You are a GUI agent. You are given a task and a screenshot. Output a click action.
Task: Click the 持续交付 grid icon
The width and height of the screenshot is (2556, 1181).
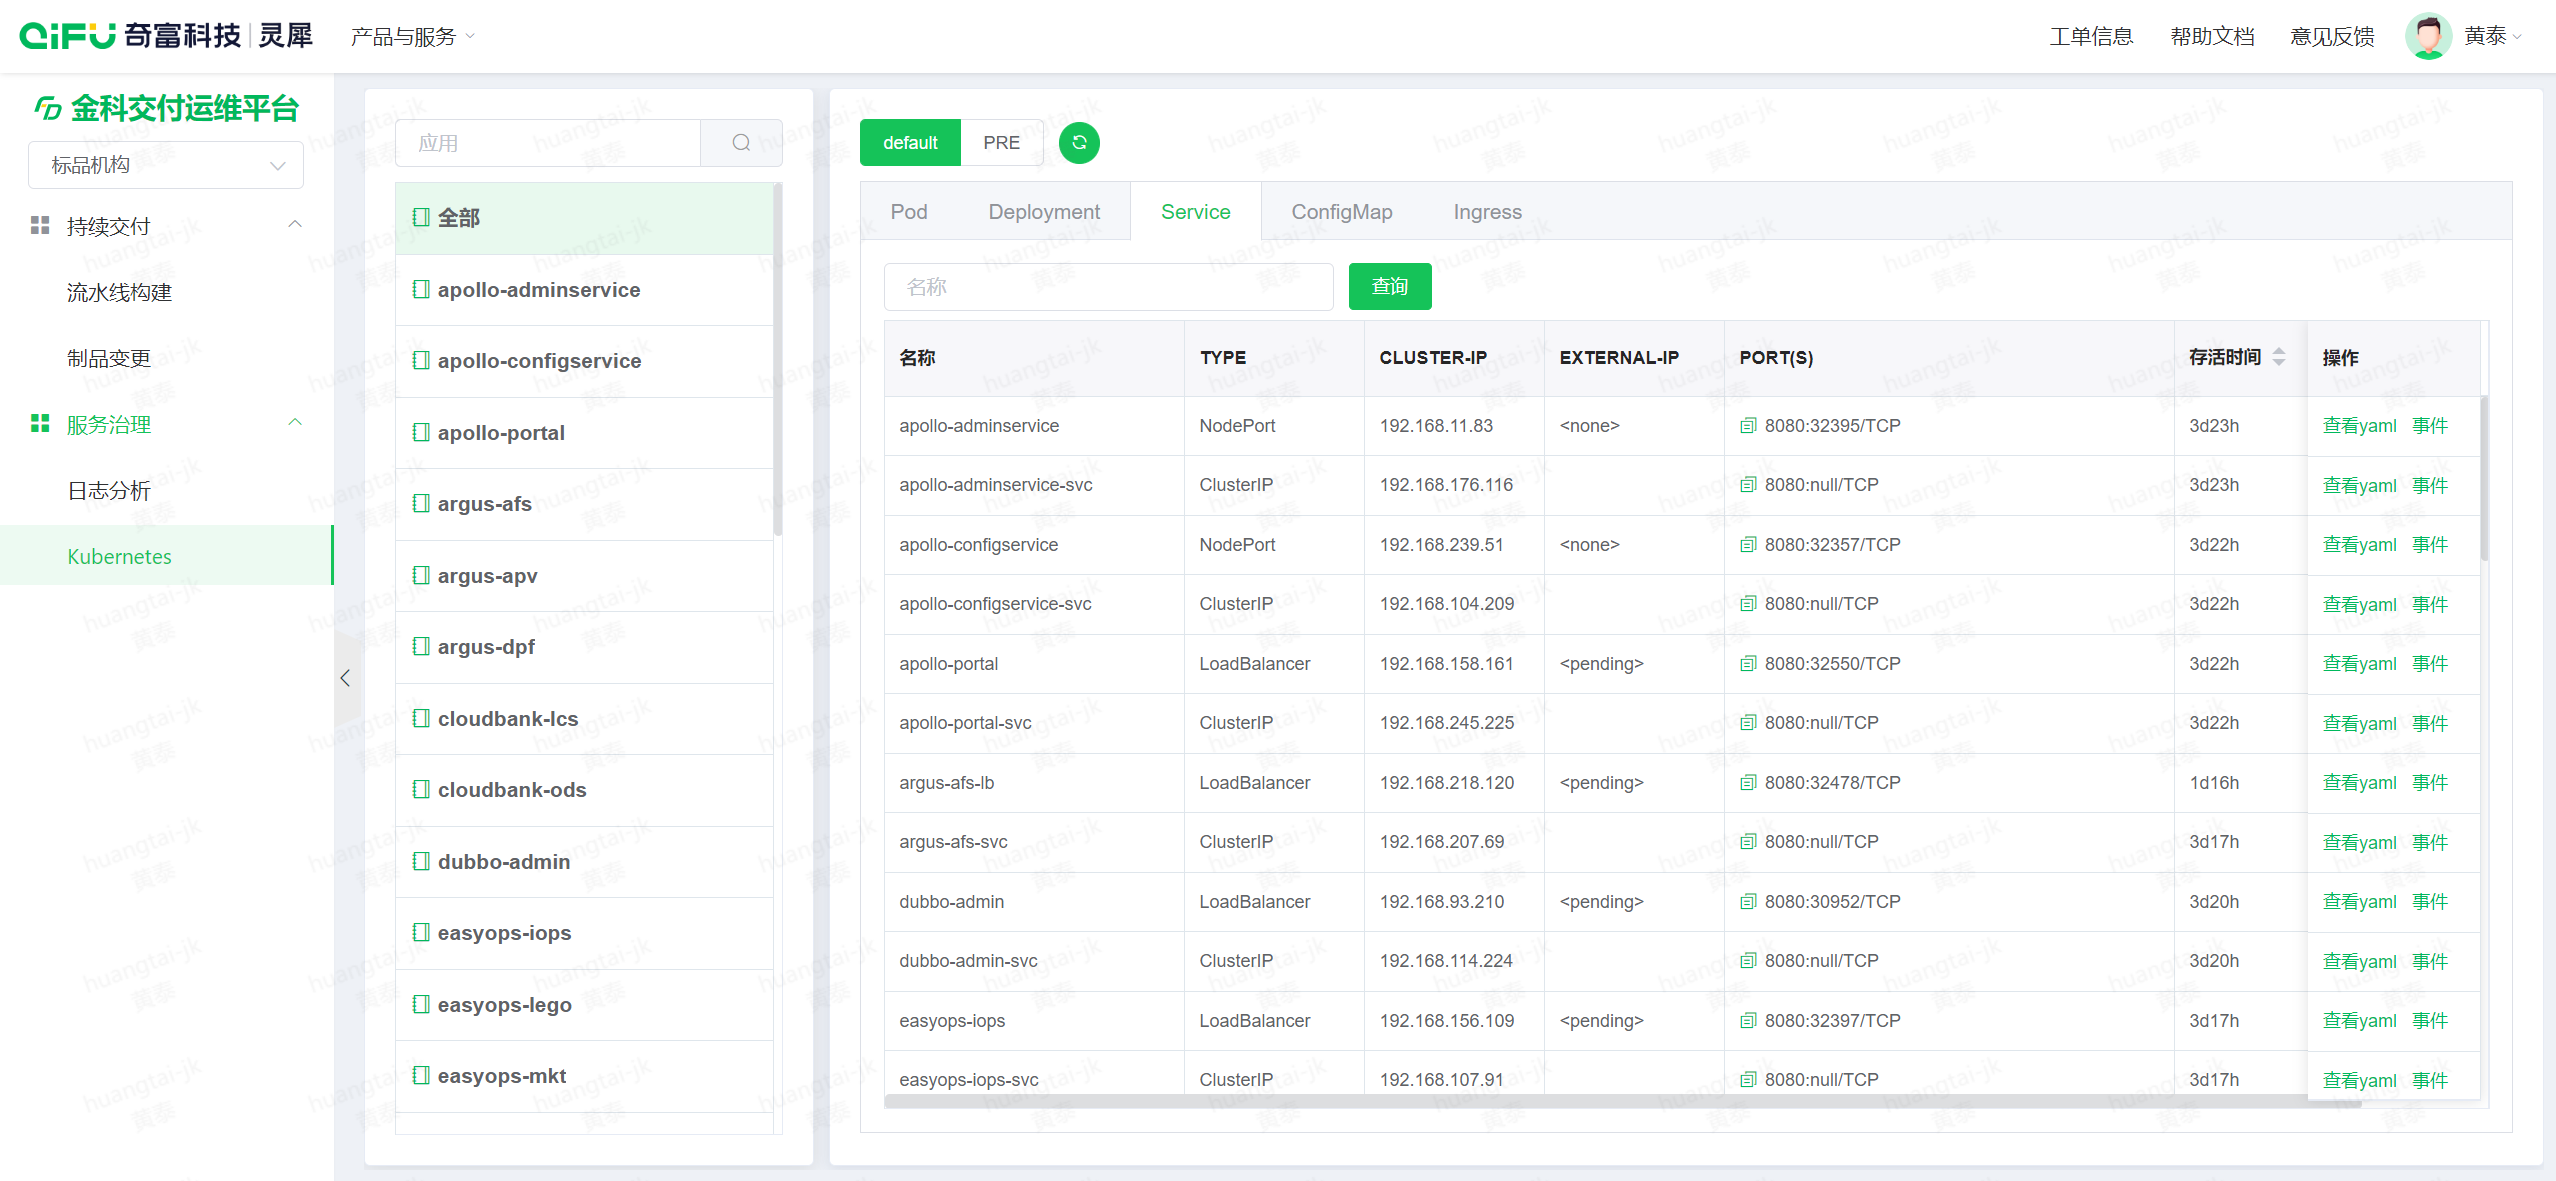pyautogui.click(x=40, y=226)
